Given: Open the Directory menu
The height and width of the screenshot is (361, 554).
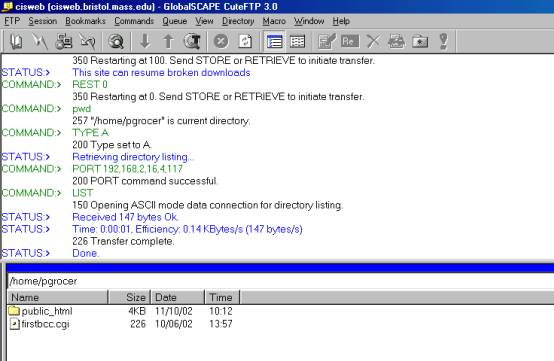Looking at the screenshot, I should pos(238,21).
